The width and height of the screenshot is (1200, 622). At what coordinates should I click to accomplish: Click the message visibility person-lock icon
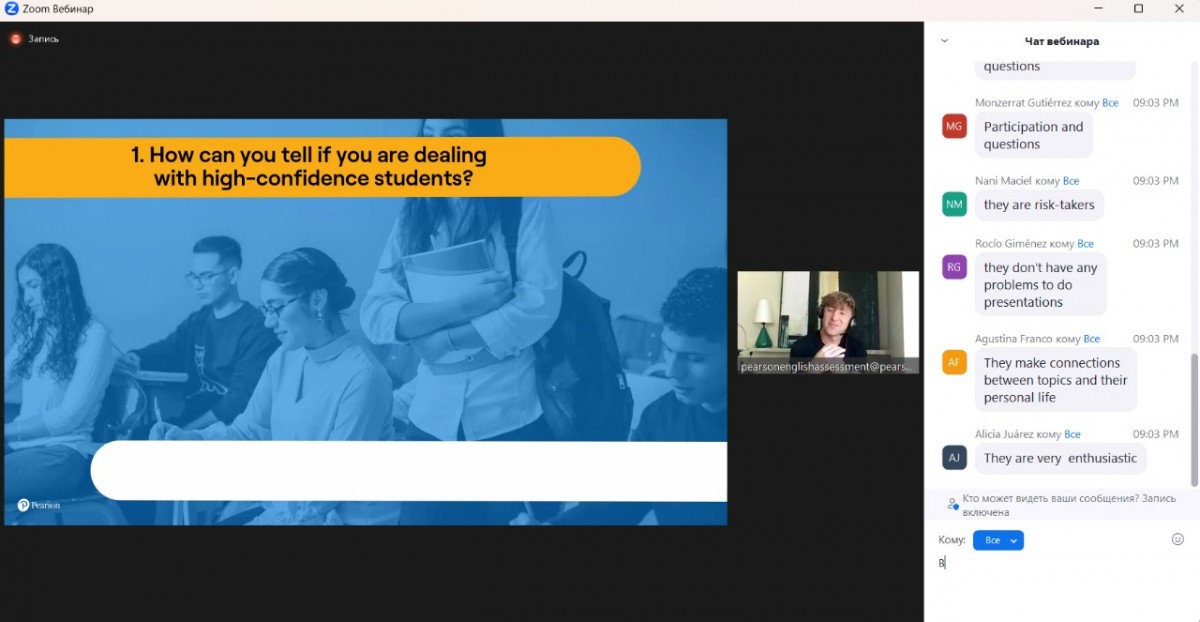(x=952, y=505)
